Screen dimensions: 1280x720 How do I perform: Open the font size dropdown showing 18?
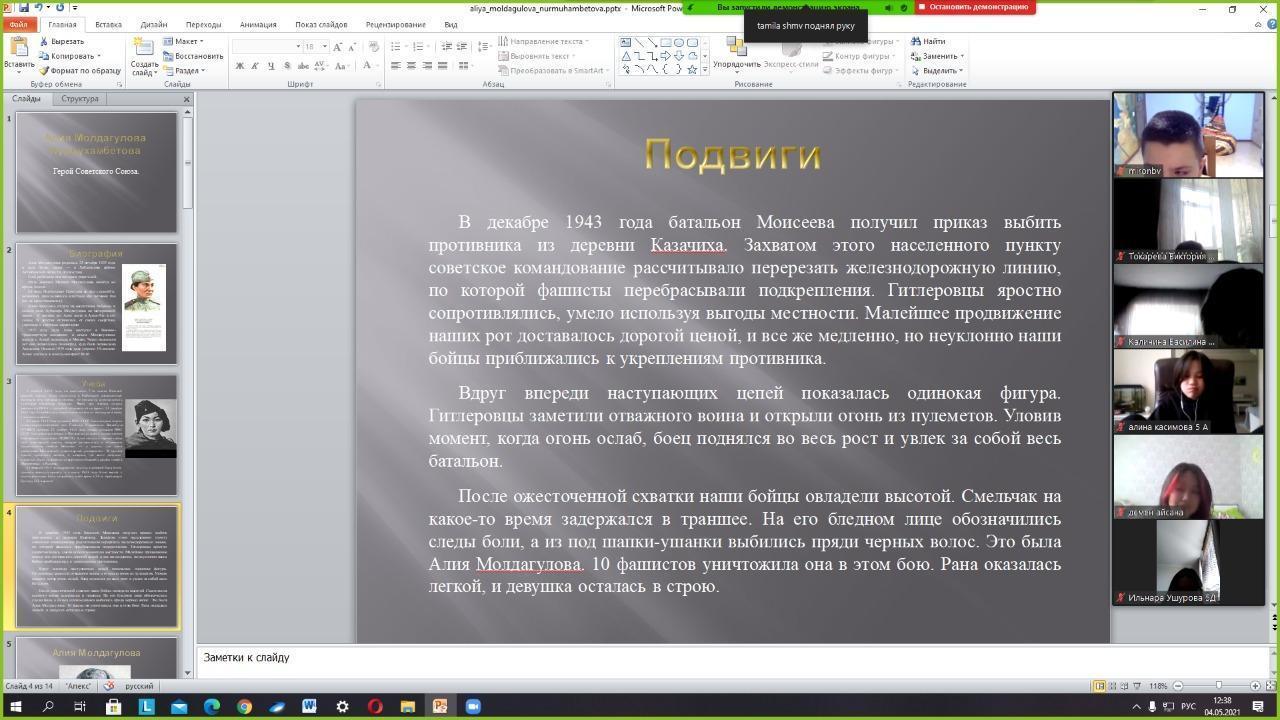324,47
